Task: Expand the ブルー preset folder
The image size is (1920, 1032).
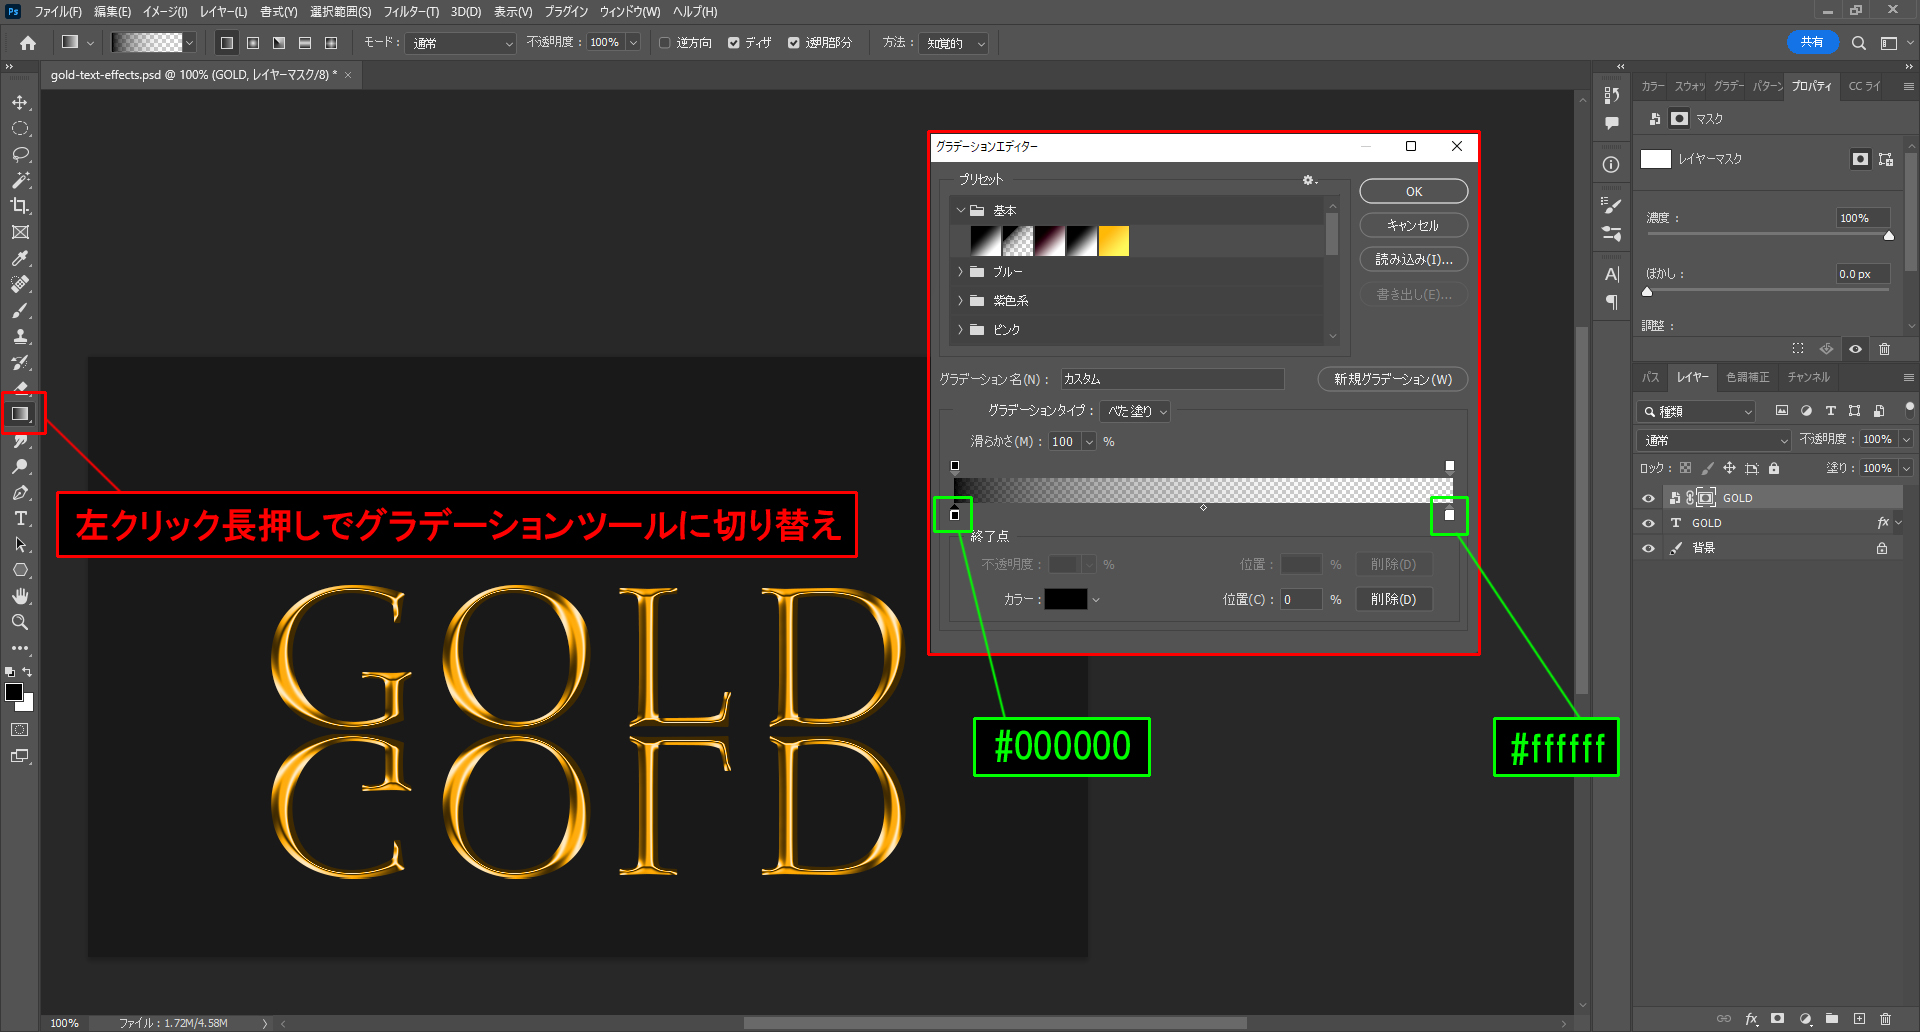Action: (x=961, y=272)
